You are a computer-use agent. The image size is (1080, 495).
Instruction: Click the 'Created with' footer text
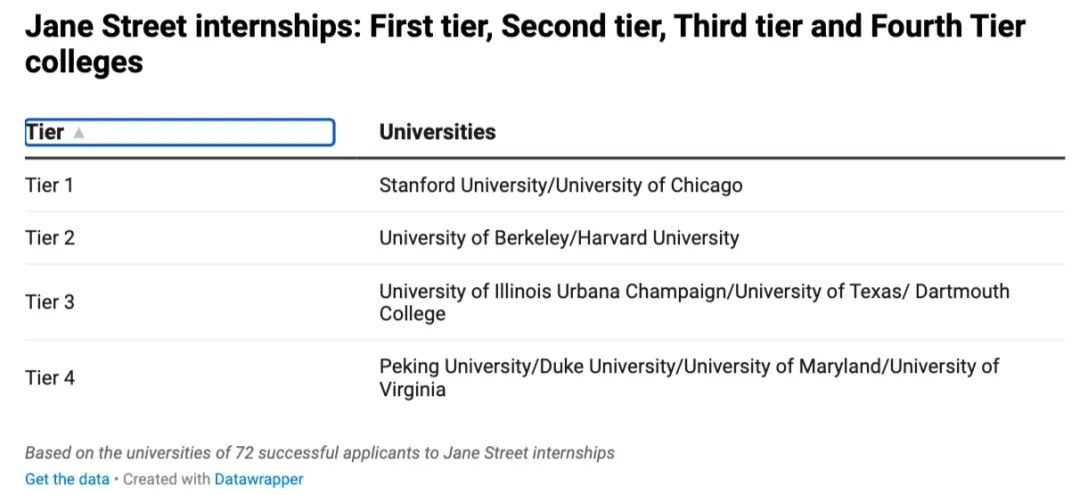167,479
